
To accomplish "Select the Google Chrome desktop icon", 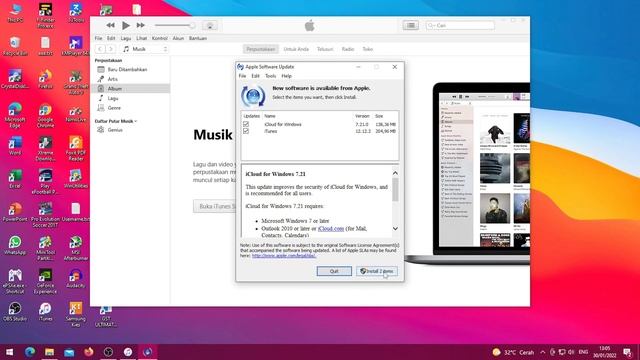I will (45, 115).
